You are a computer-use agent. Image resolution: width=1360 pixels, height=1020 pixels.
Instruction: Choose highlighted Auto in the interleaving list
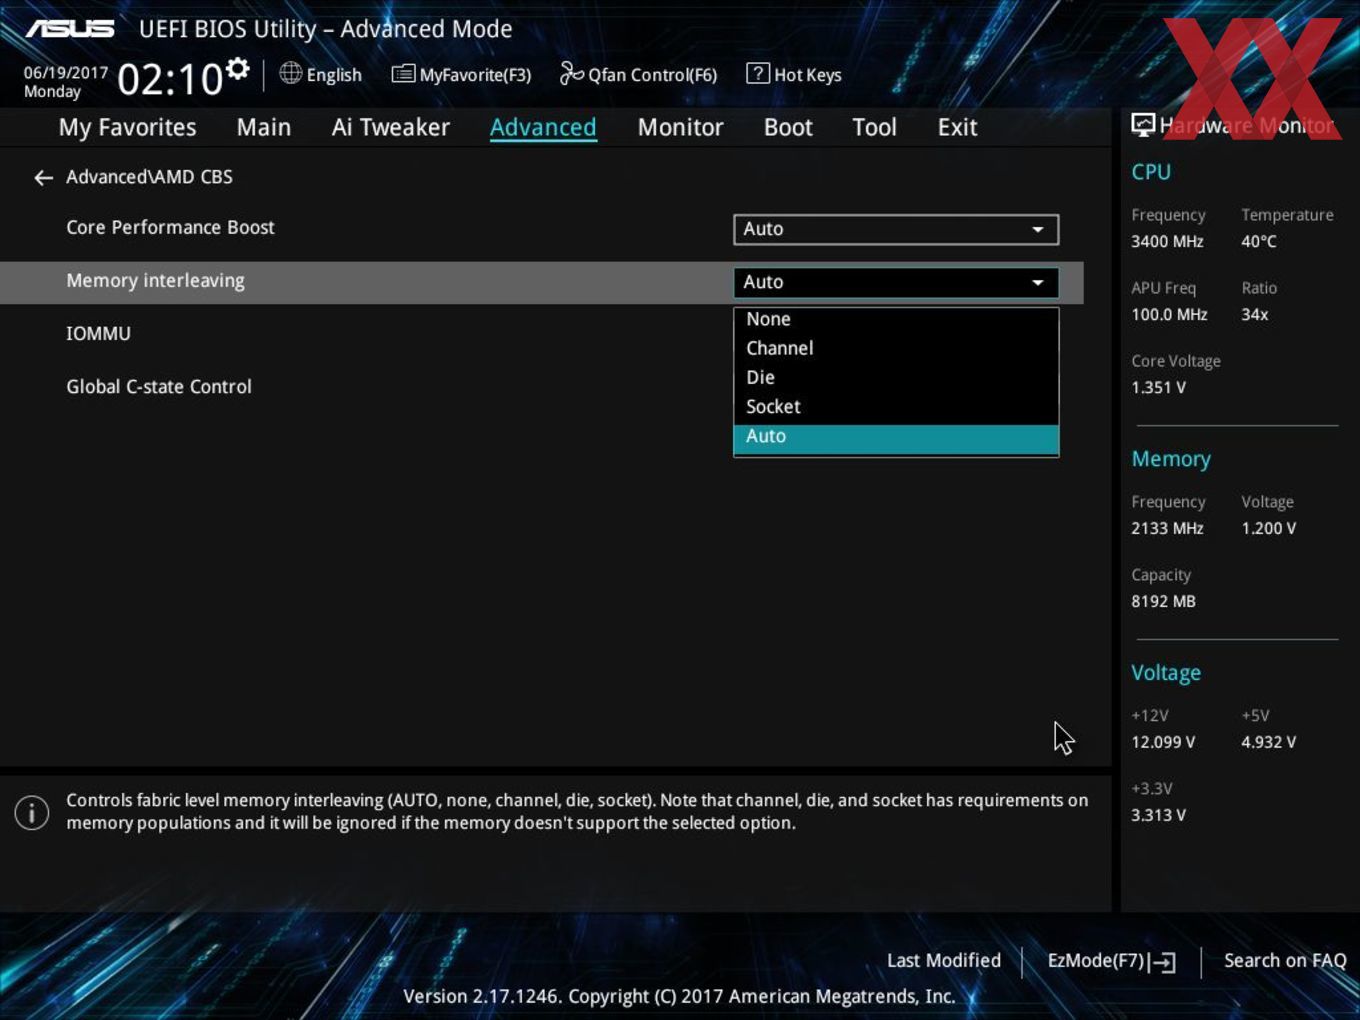click(x=896, y=437)
